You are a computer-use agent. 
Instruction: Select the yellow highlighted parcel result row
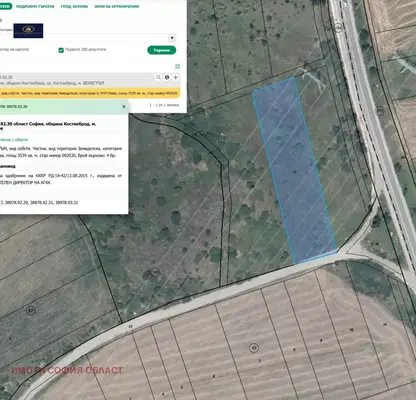pyautogui.click(x=90, y=94)
